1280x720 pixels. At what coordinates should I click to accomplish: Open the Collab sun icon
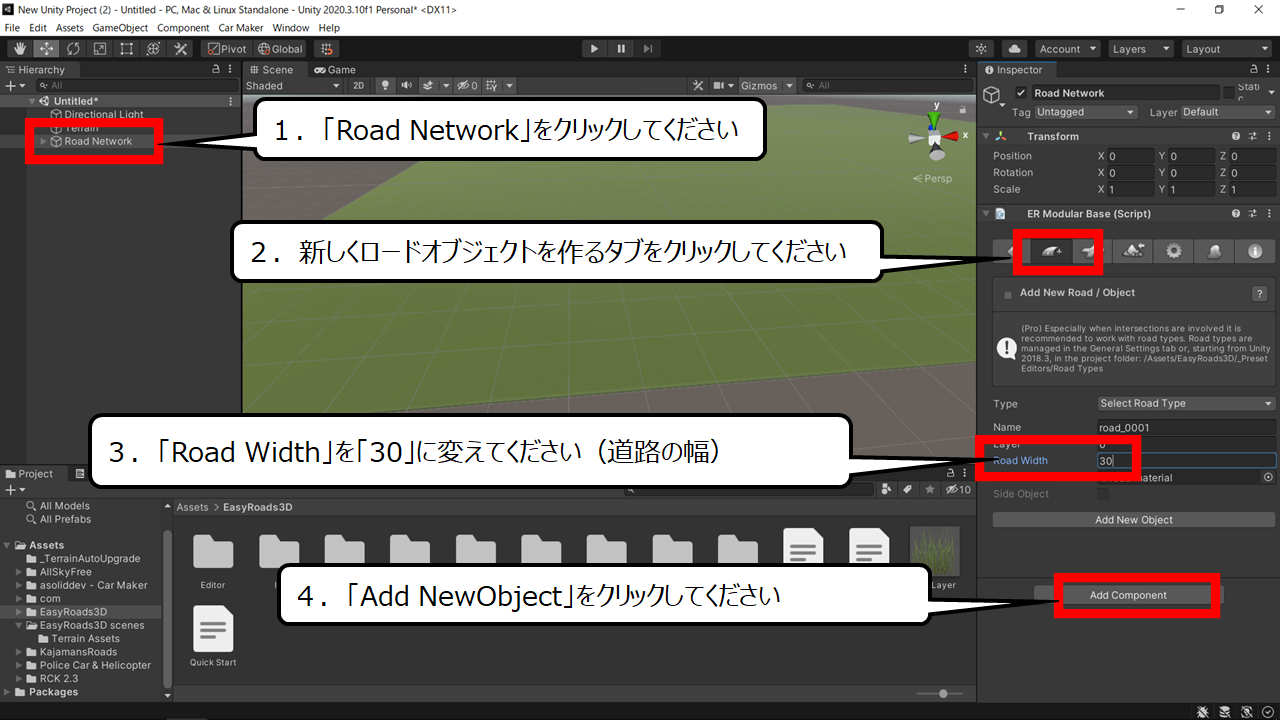(x=982, y=49)
